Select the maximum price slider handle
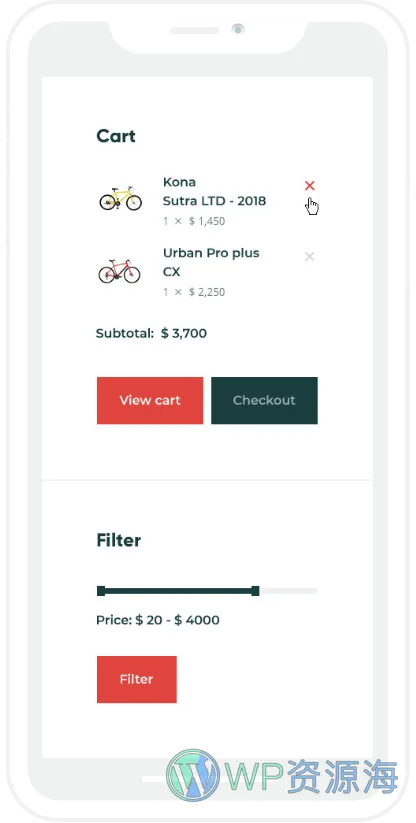This screenshot has height=823, width=416. click(x=255, y=591)
